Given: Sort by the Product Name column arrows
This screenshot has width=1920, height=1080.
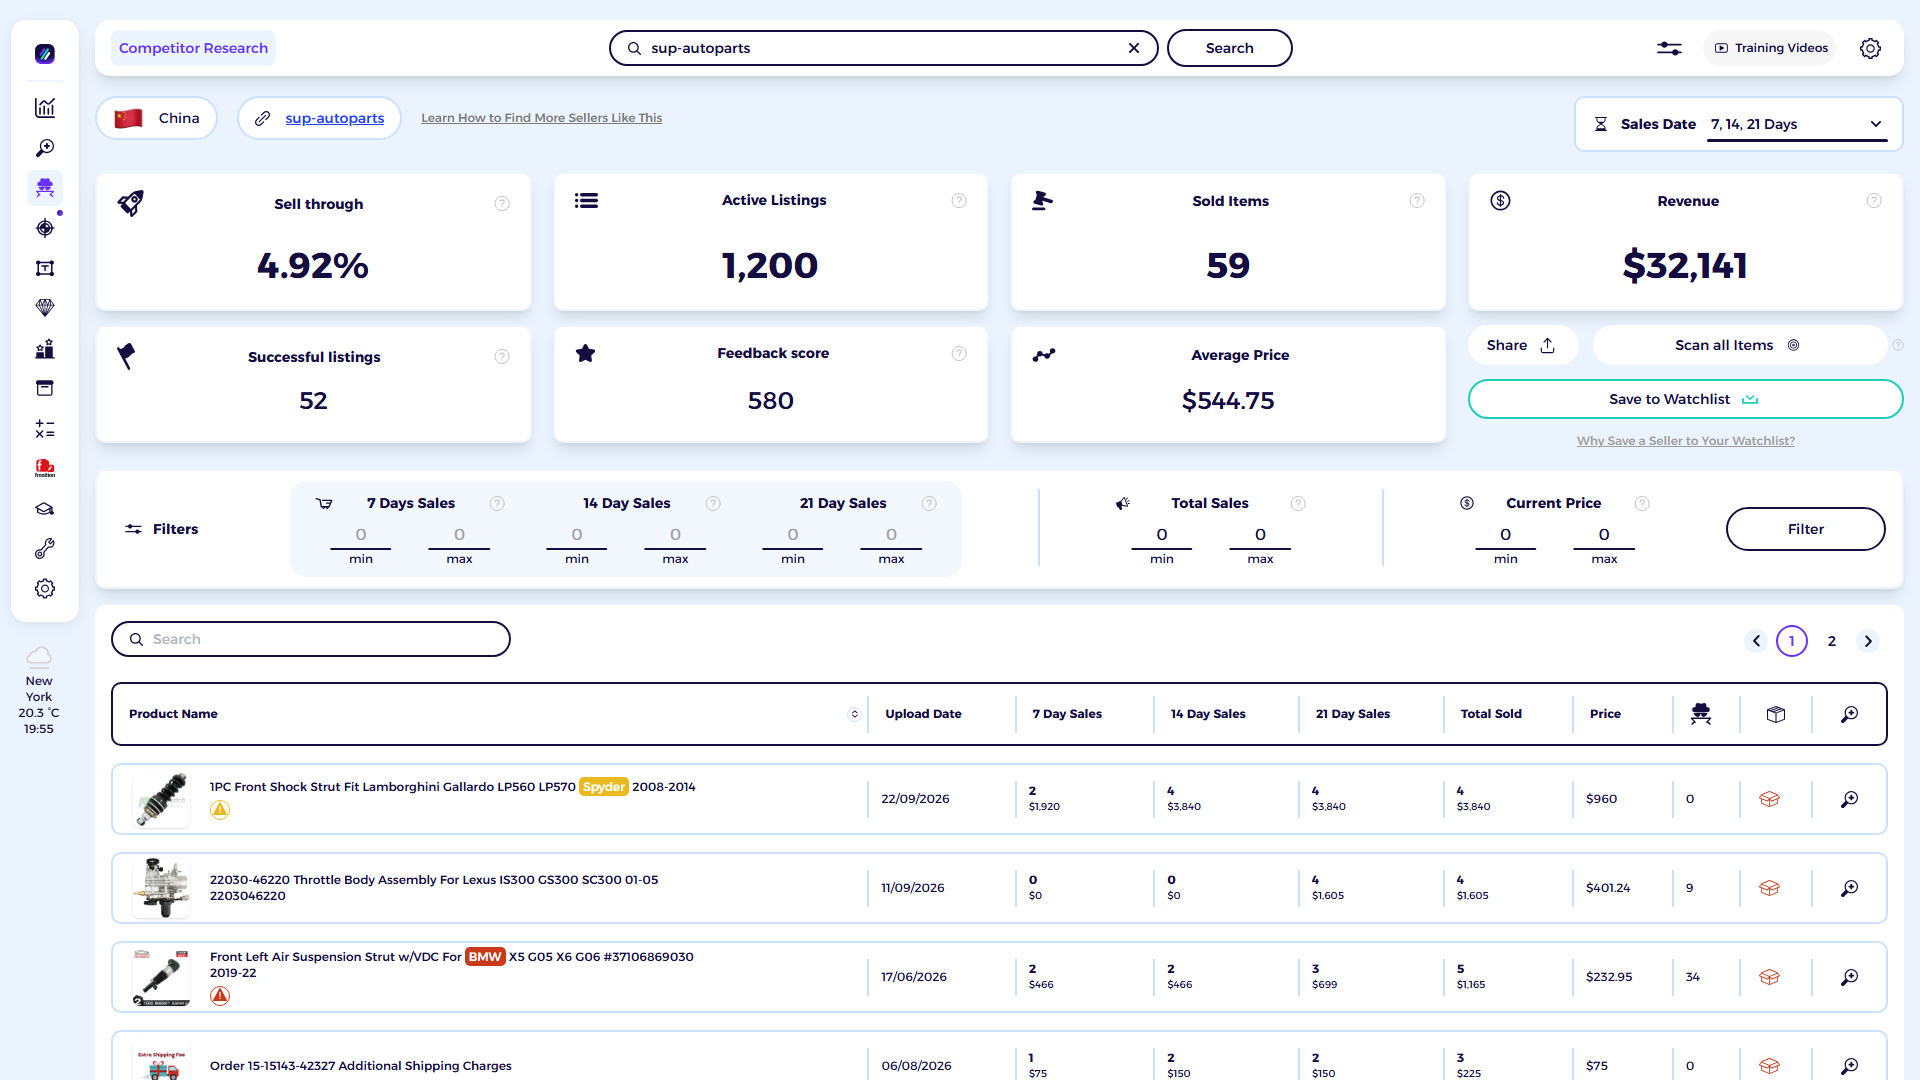Looking at the screenshot, I should 854,714.
